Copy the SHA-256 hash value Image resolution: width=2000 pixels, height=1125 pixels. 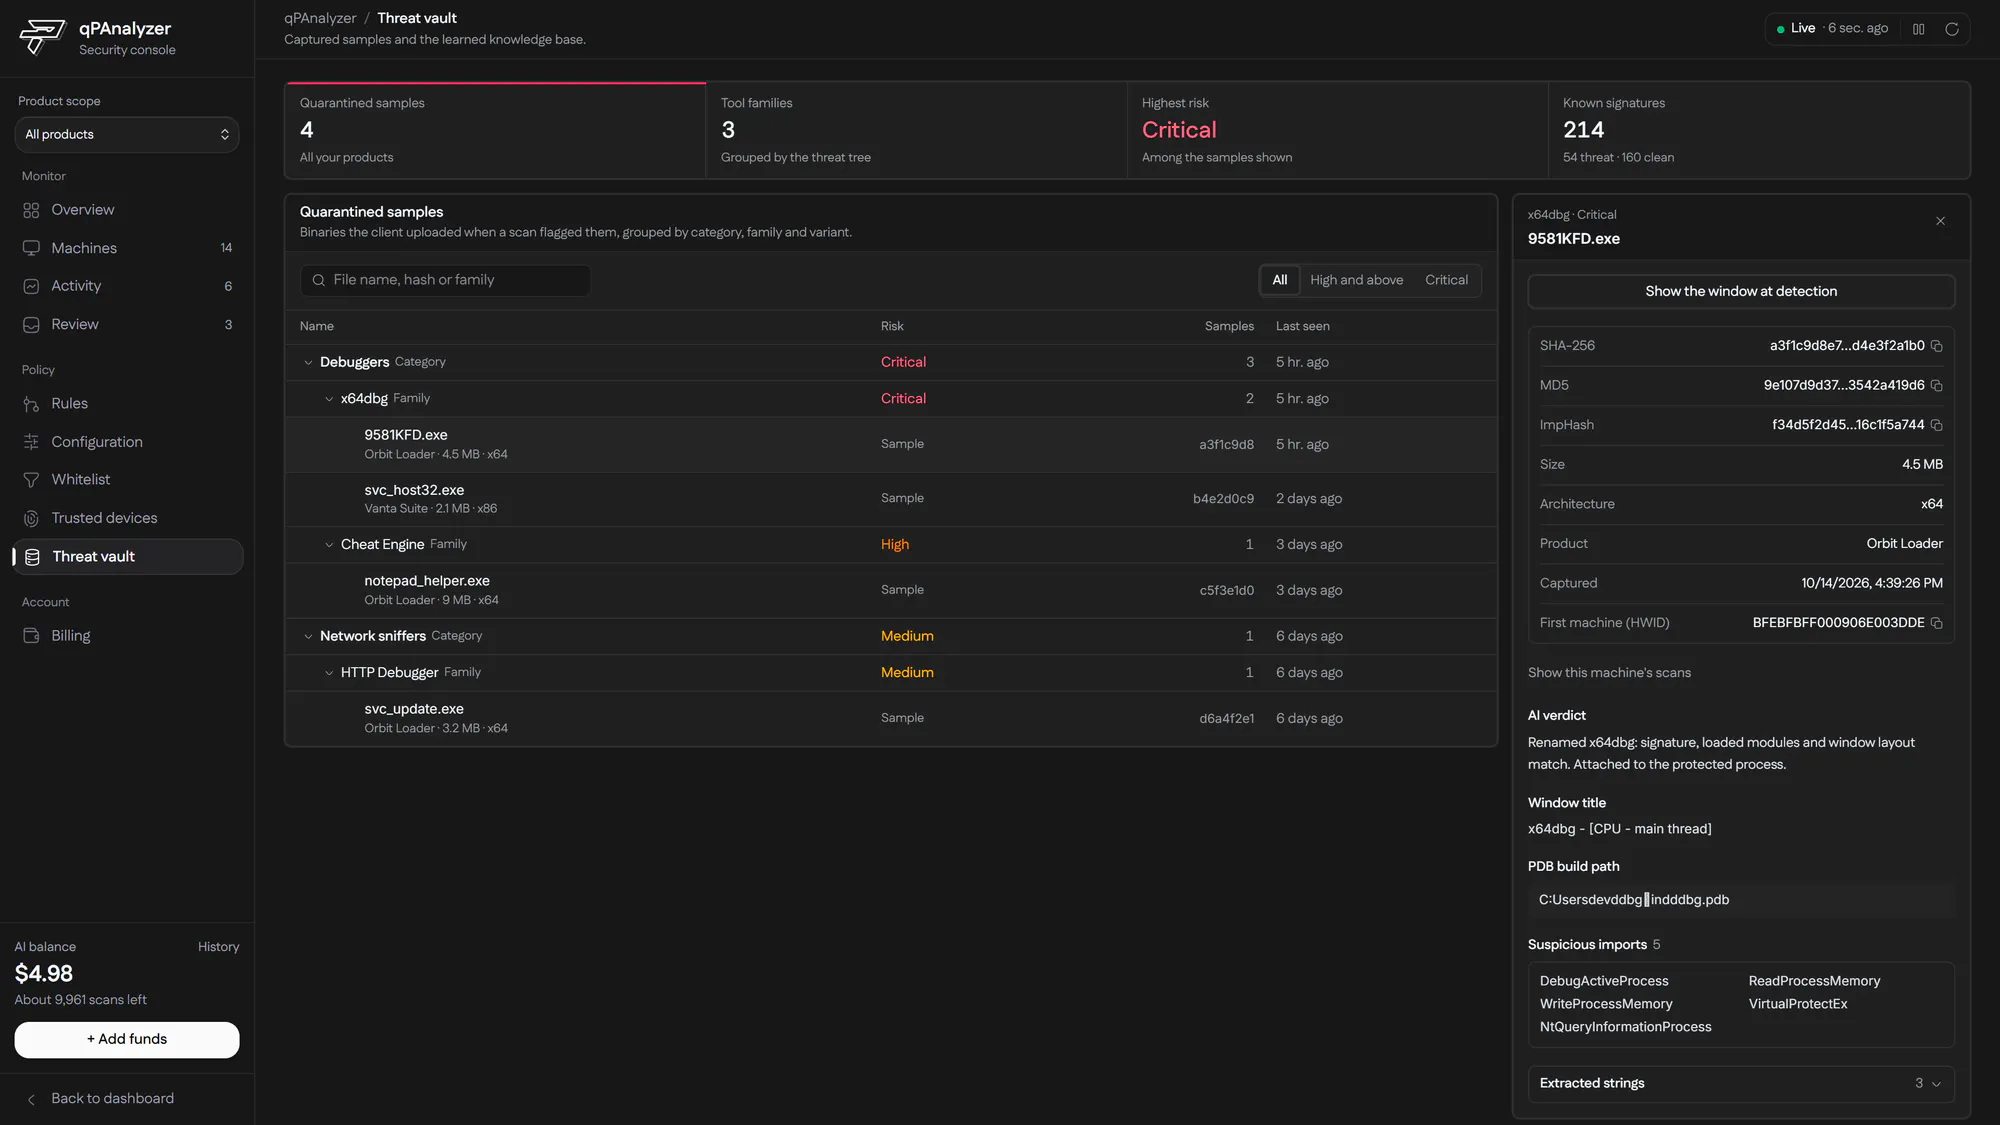tap(1936, 346)
